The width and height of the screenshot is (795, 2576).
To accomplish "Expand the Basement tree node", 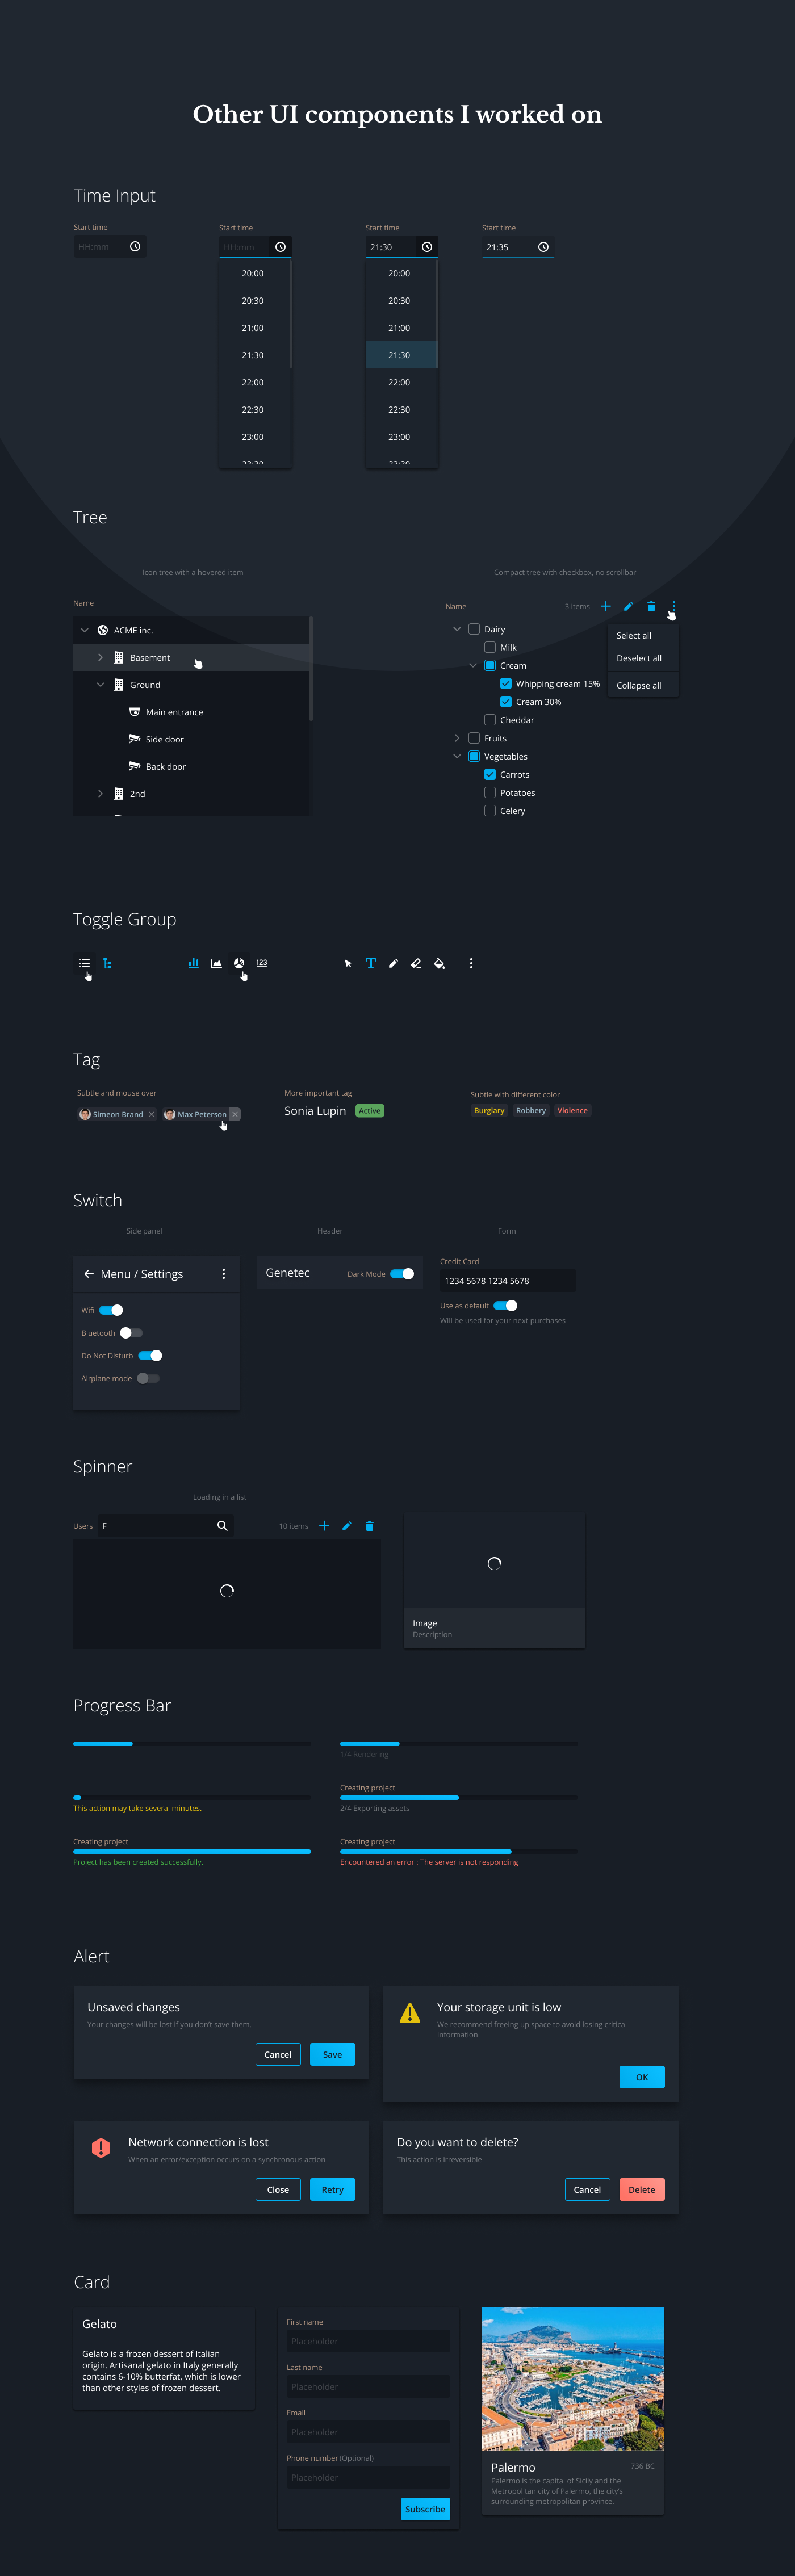I will pyautogui.click(x=100, y=657).
